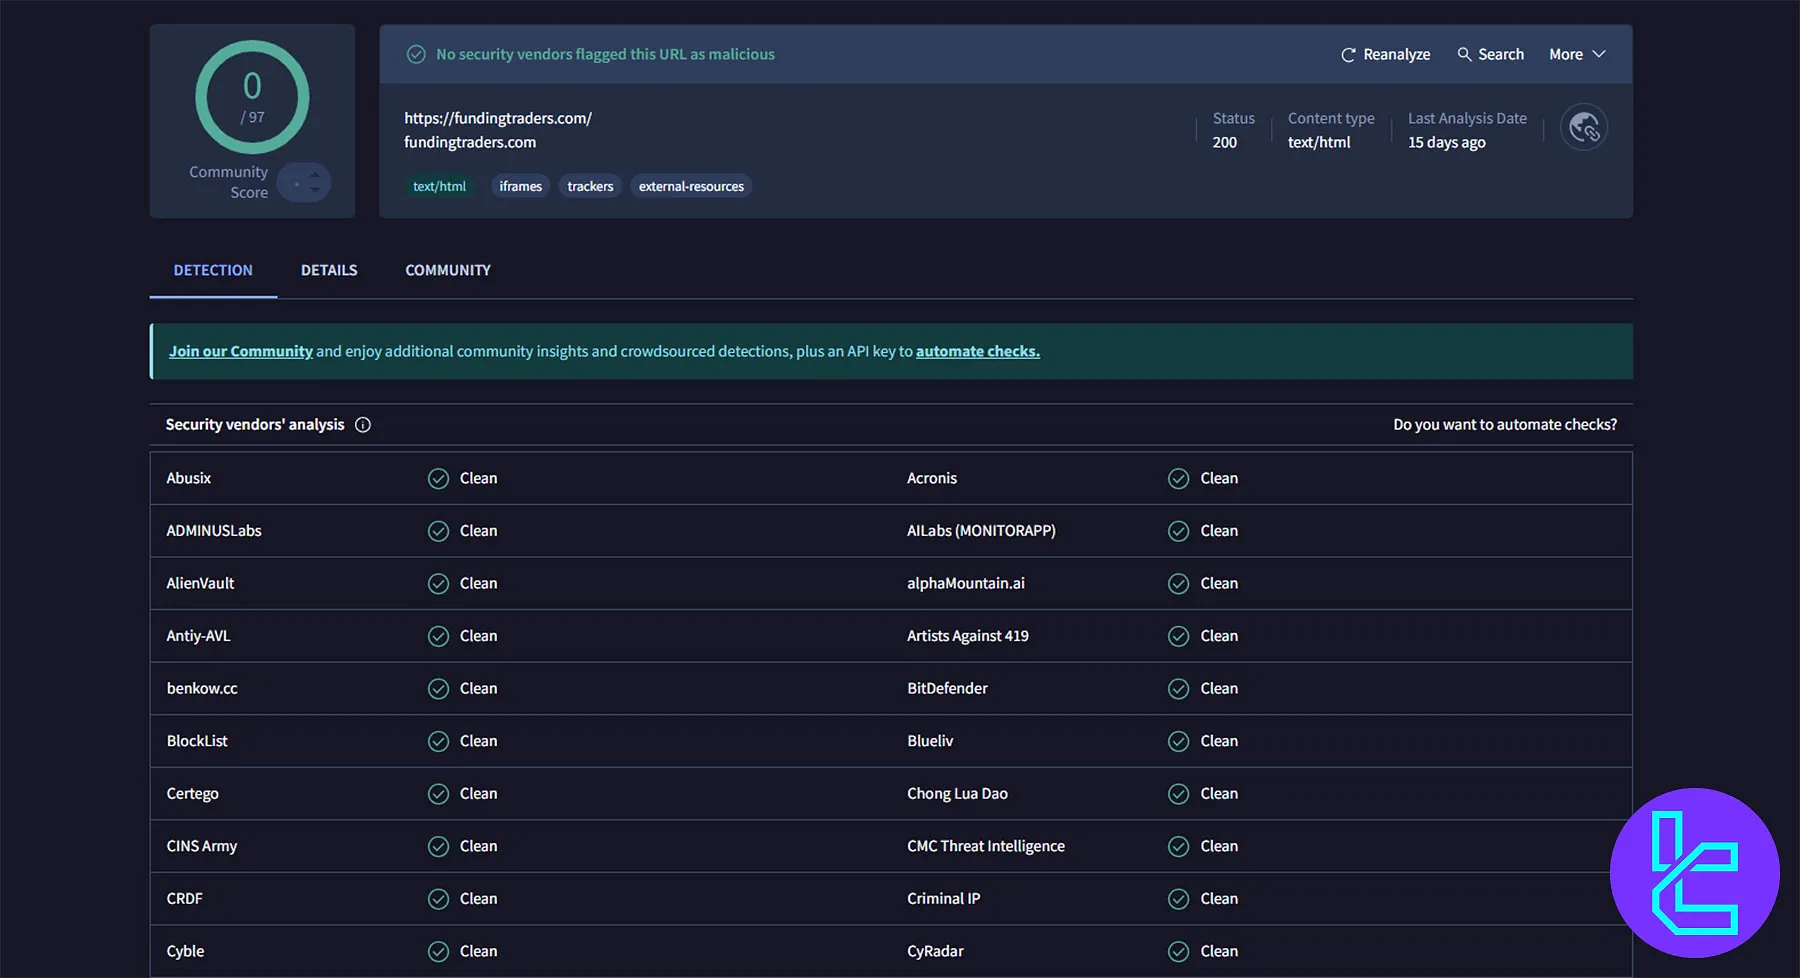1800x978 pixels.
Task: Switch to the DETAILS tab
Action: point(329,270)
